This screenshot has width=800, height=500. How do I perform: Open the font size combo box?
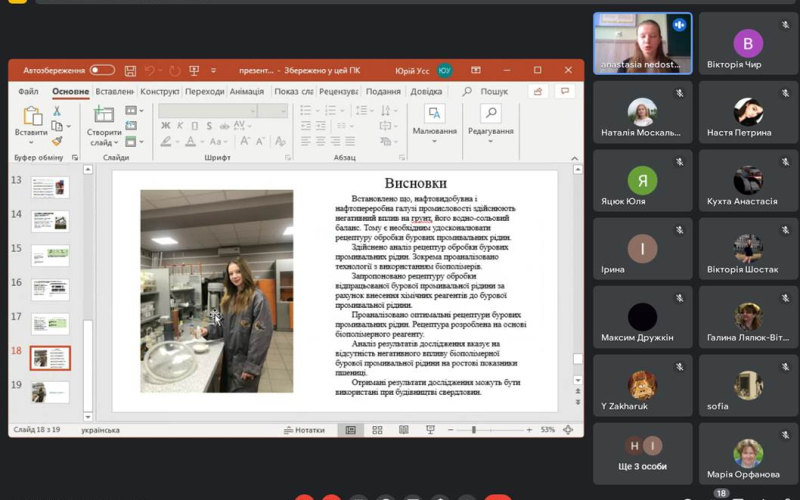click(x=272, y=110)
